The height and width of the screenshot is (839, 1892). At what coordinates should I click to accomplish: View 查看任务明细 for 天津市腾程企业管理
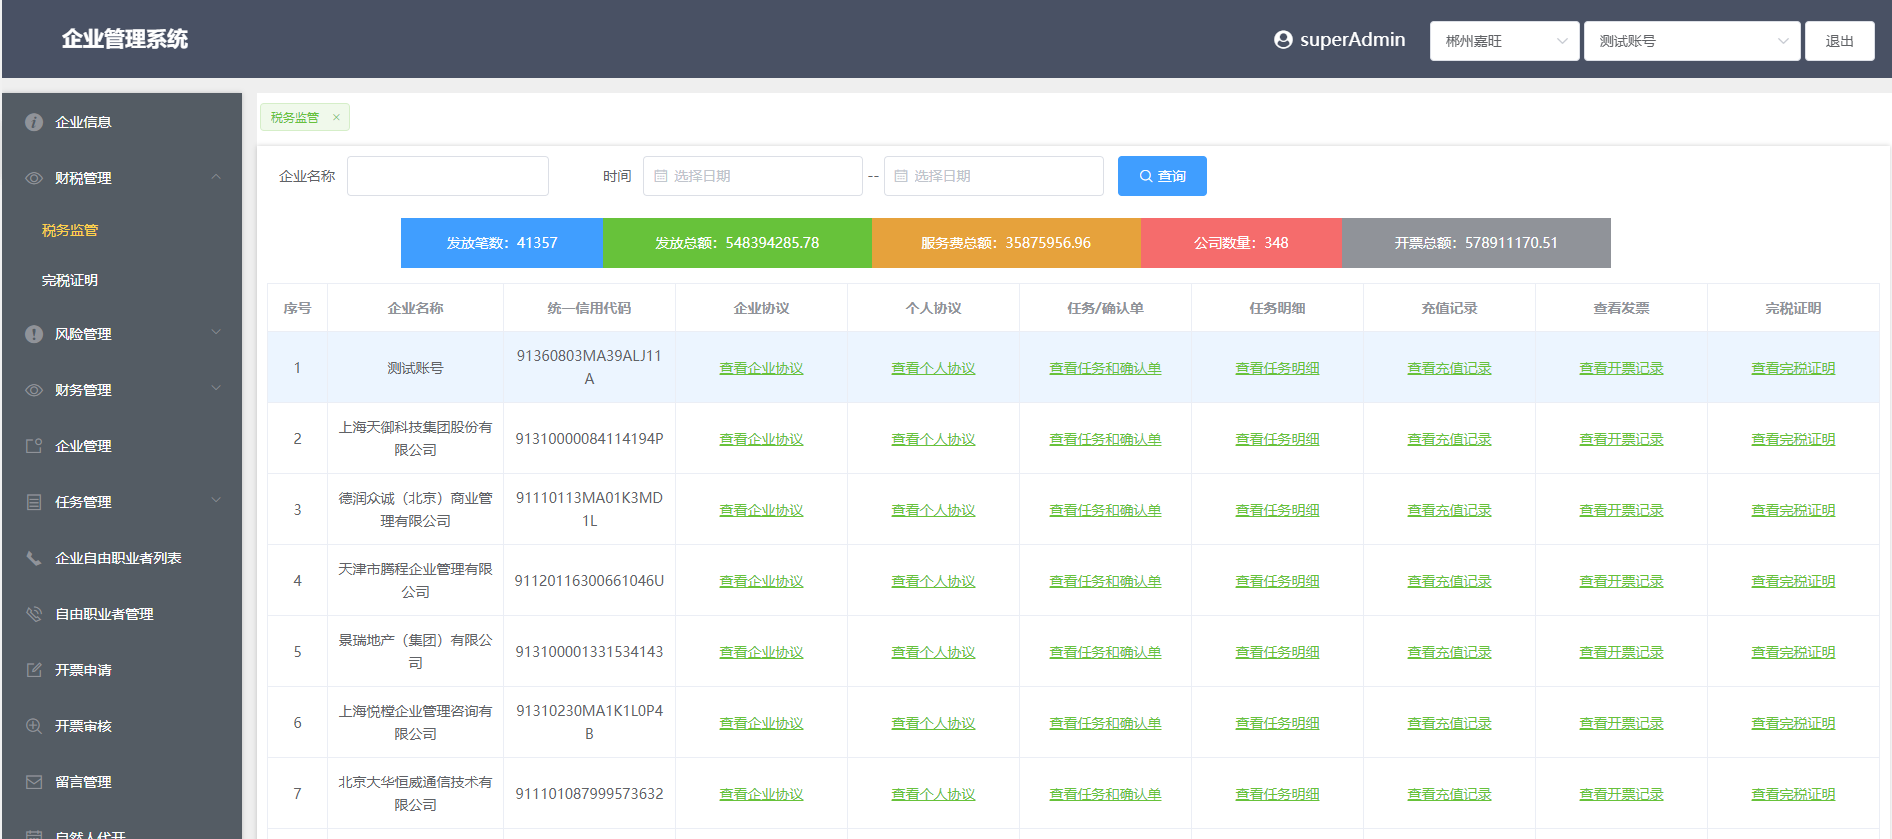point(1277,581)
